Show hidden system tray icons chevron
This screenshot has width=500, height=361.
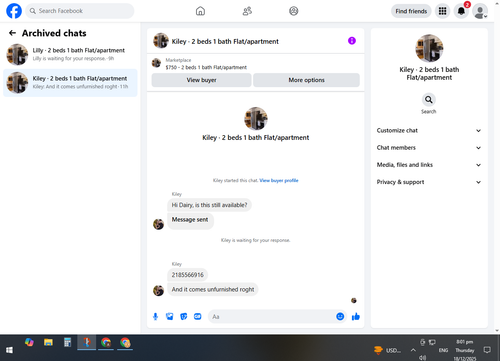(x=413, y=350)
